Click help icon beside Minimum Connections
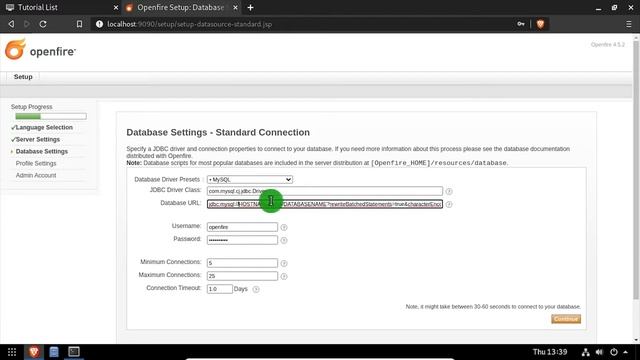 click(x=284, y=263)
